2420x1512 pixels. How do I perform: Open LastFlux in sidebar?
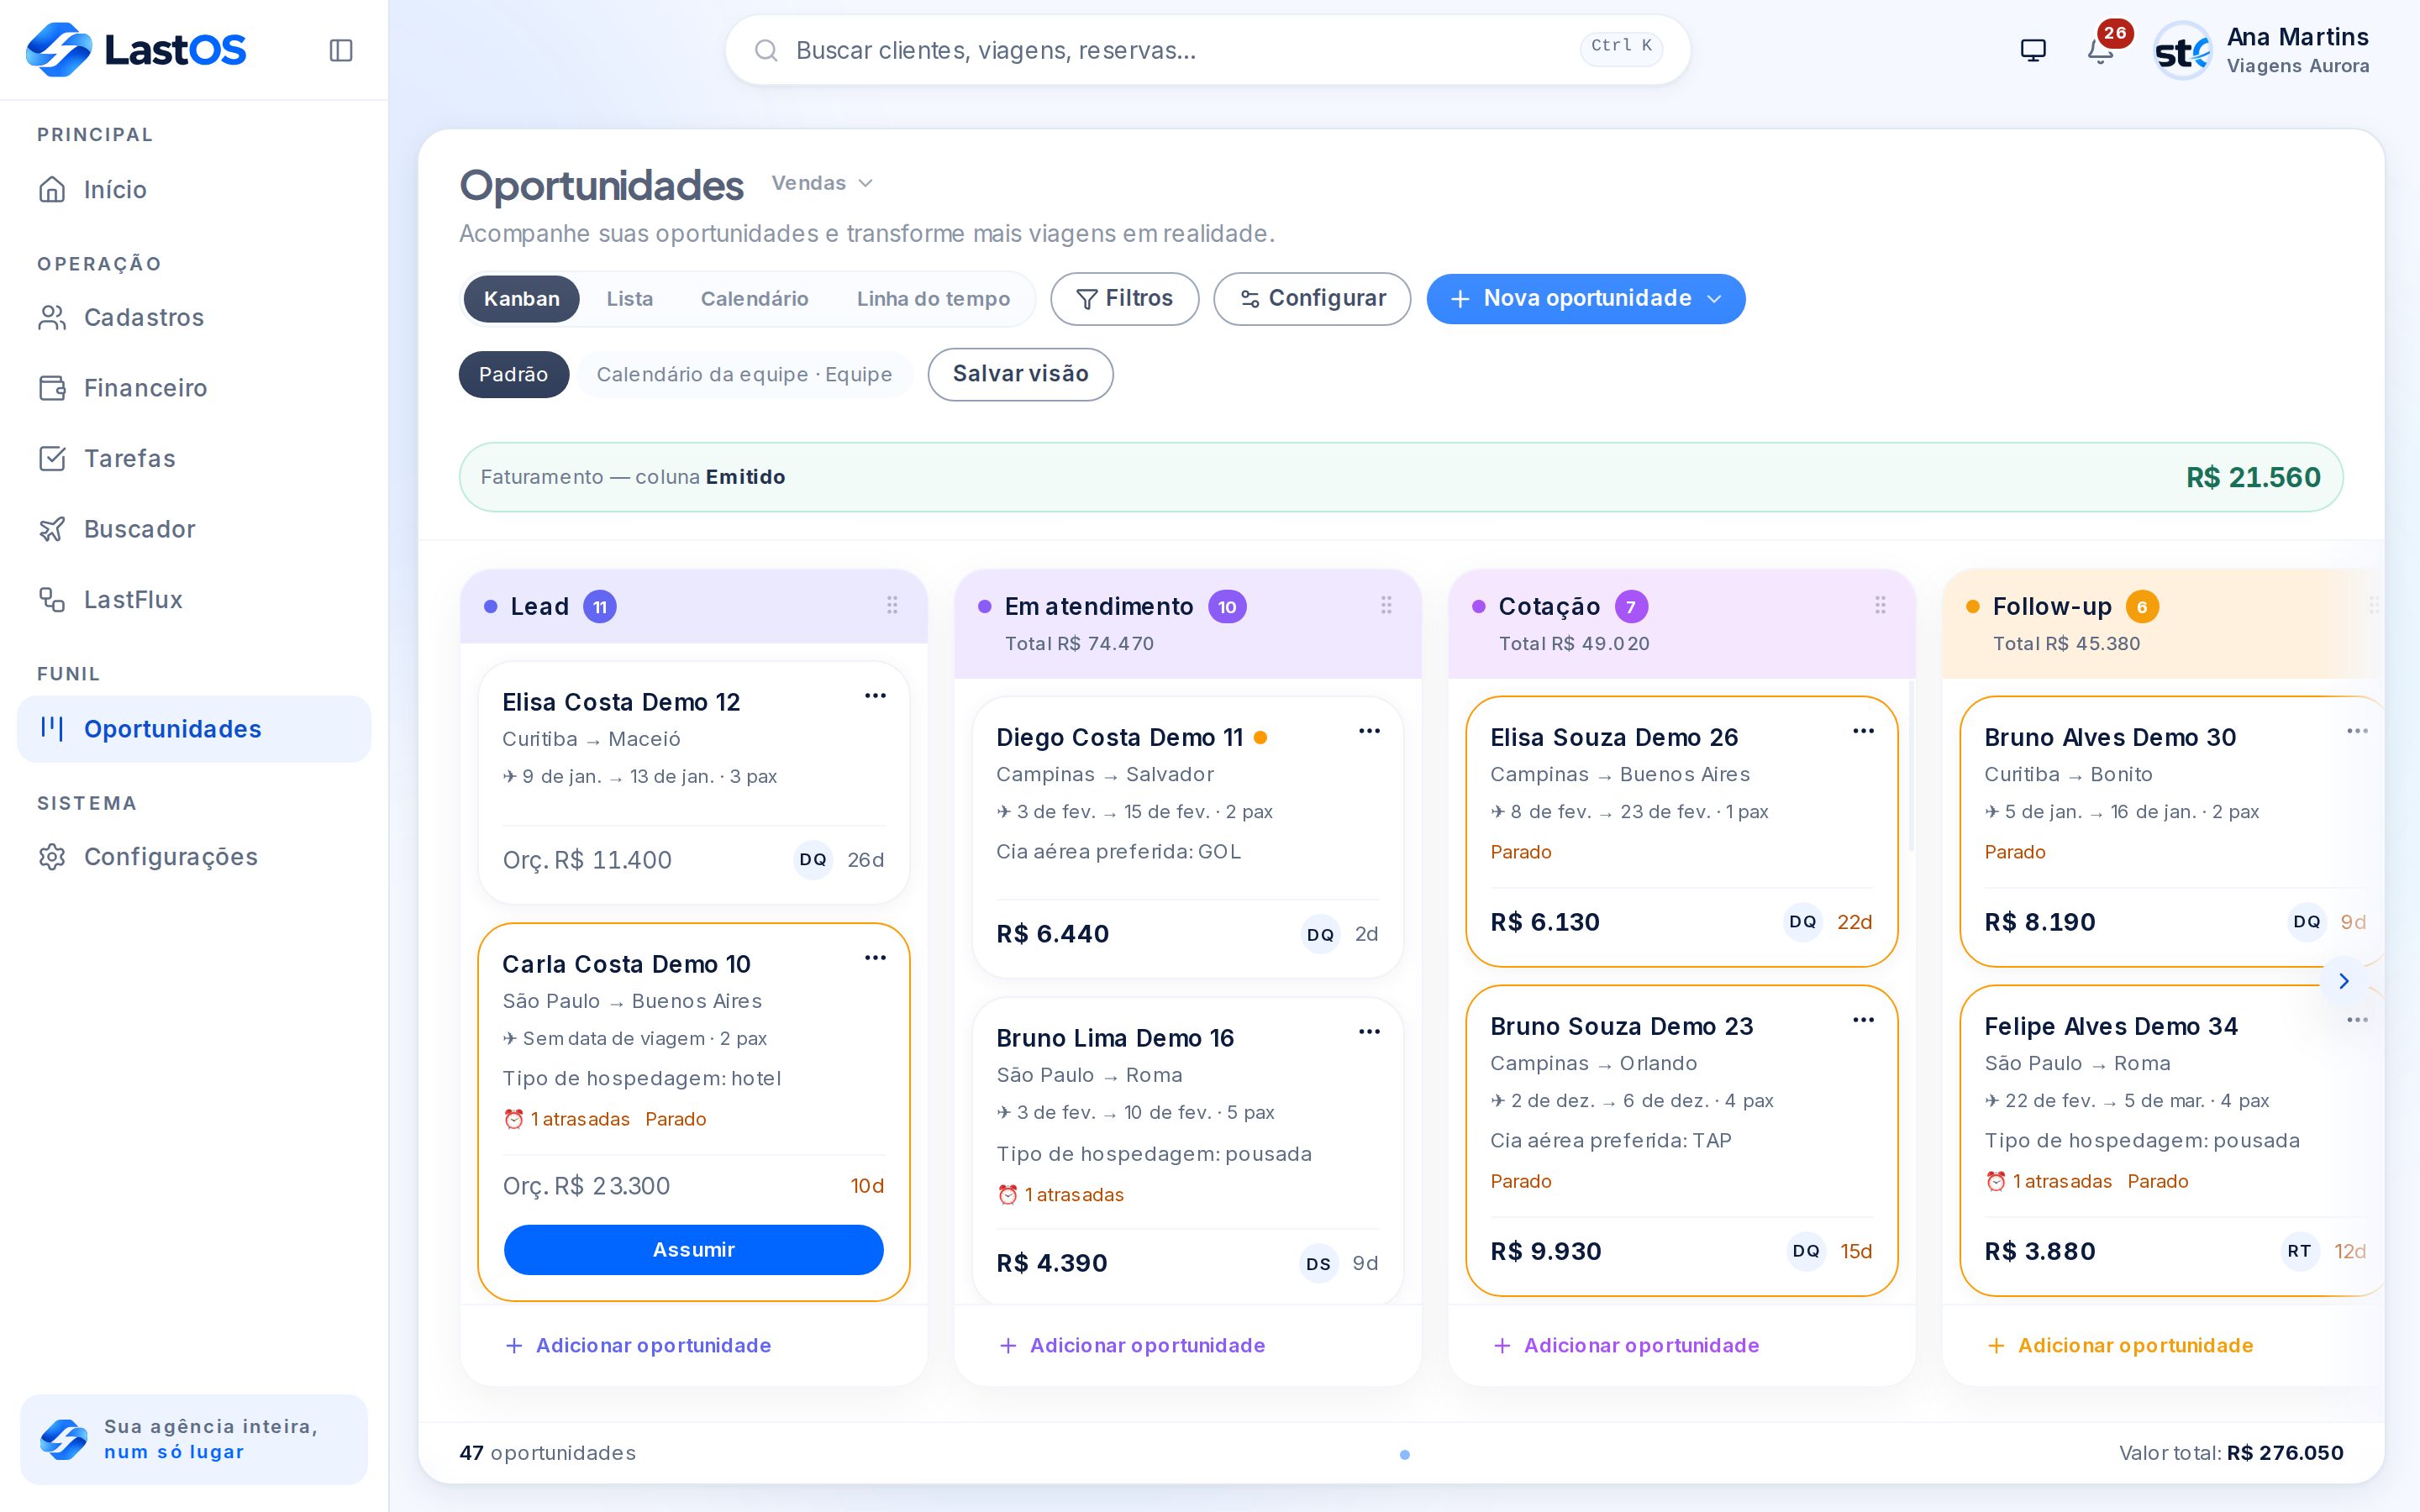click(194, 600)
